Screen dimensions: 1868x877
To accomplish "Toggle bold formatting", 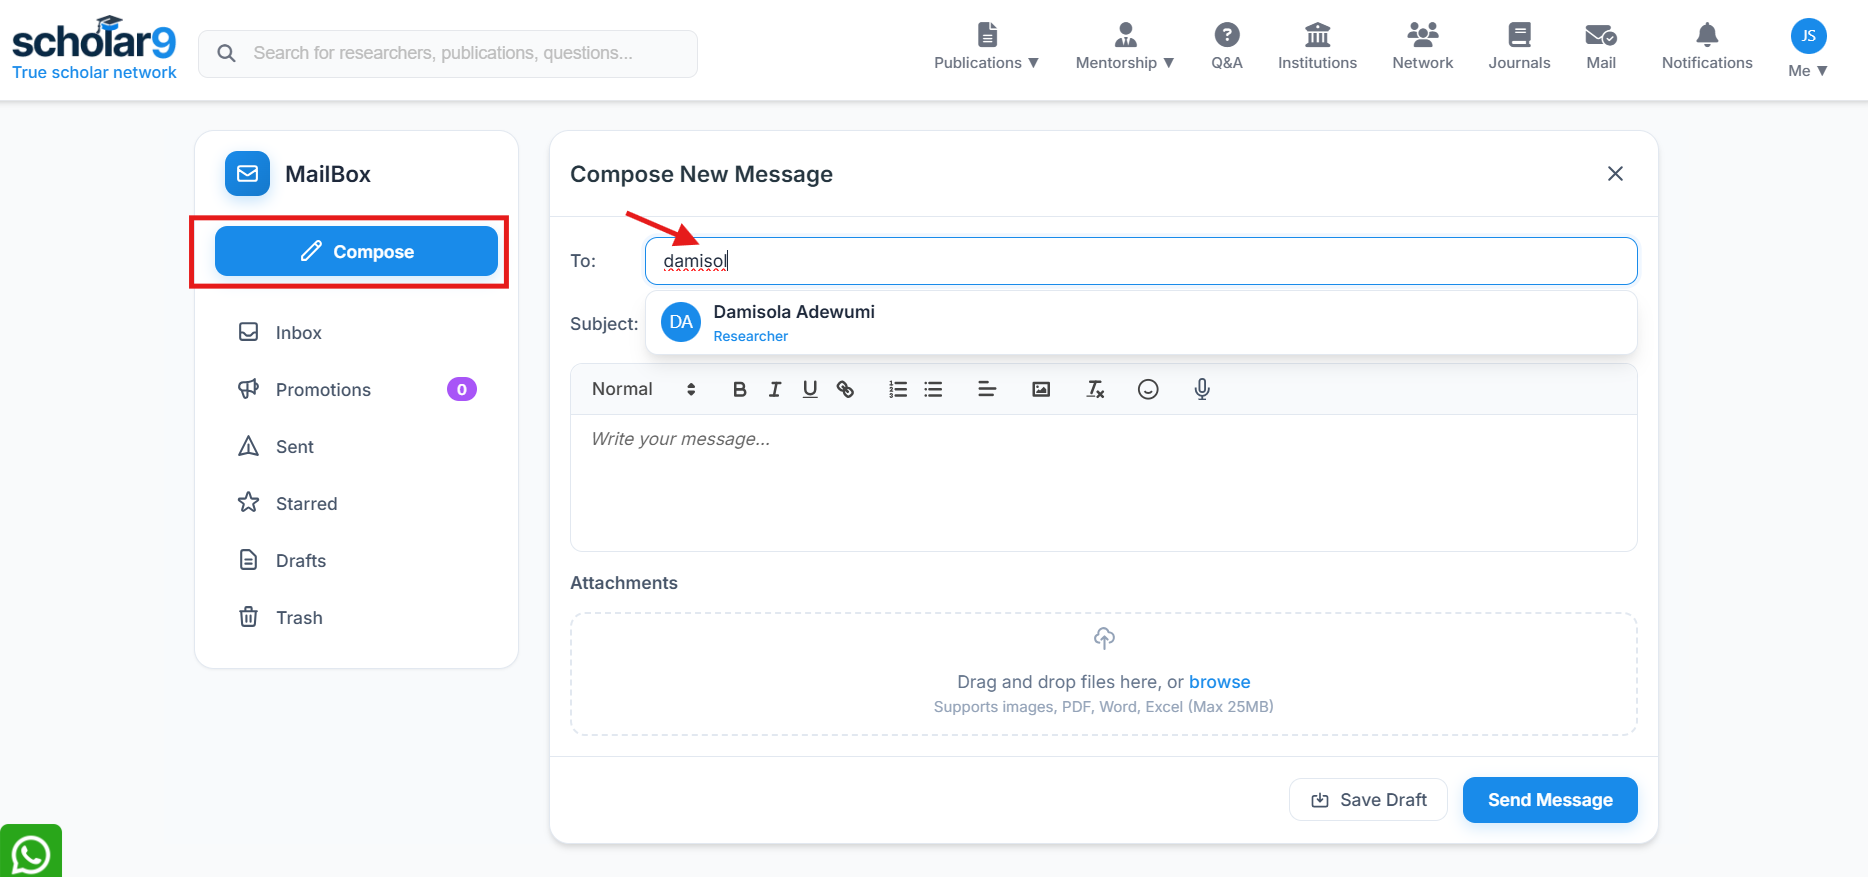I will coord(739,389).
